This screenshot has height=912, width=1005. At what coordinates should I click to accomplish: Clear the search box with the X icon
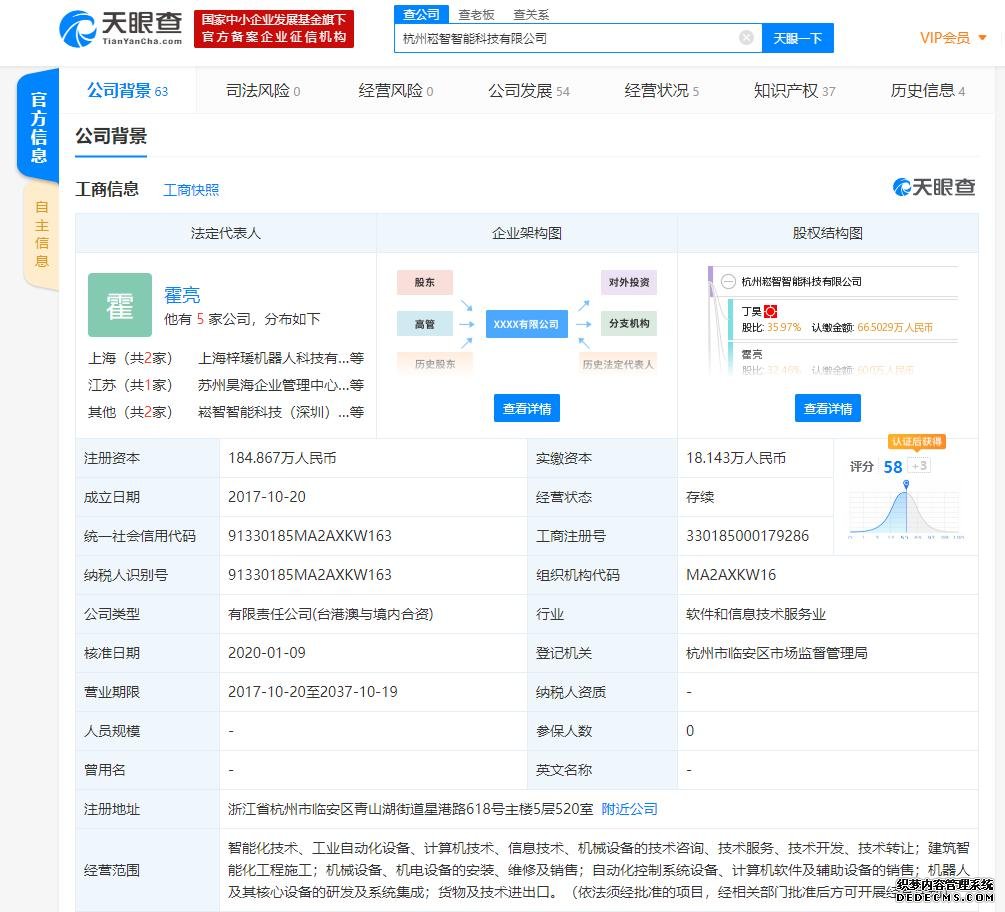point(746,38)
